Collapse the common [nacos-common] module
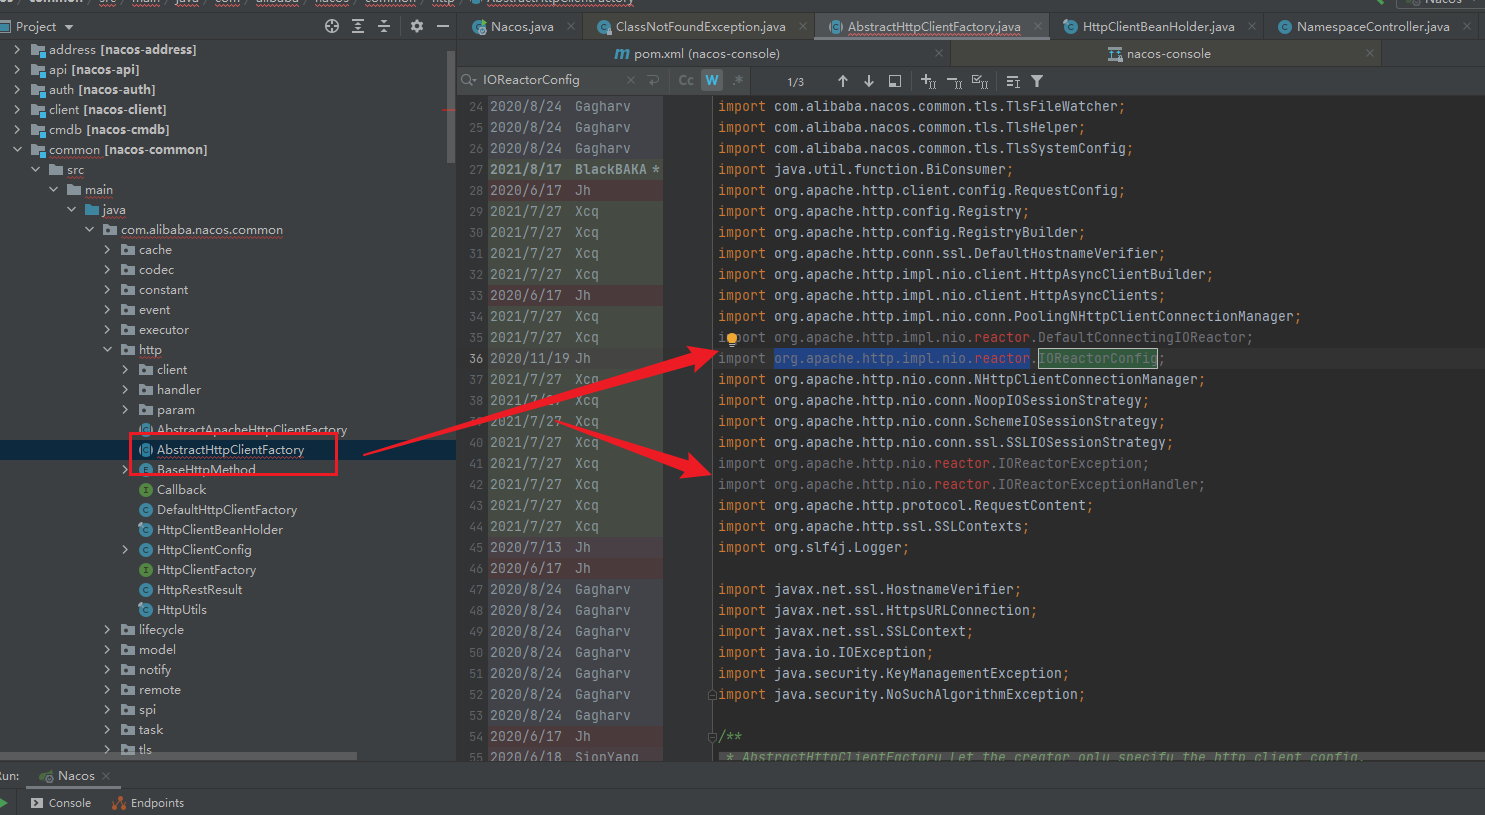Image resolution: width=1485 pixels, height=815 pixels. (x=17, y=149)
